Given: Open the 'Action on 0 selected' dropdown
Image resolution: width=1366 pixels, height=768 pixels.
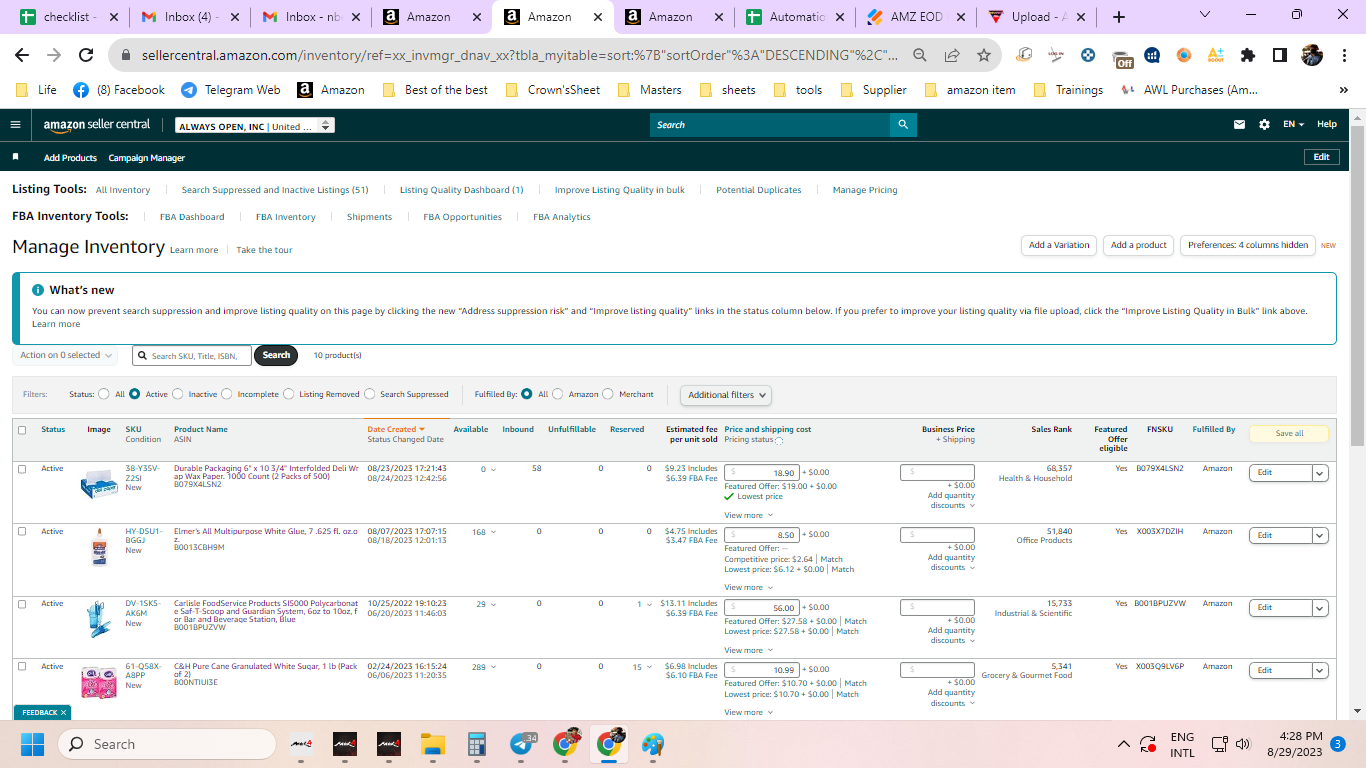Looking at the screenshot, I should point(65,355).
